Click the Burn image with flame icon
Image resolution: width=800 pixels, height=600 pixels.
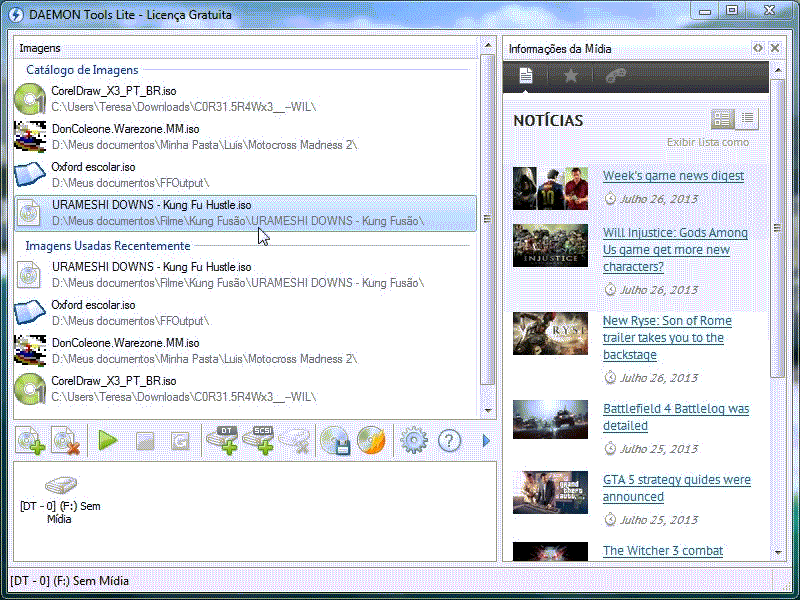371,440
